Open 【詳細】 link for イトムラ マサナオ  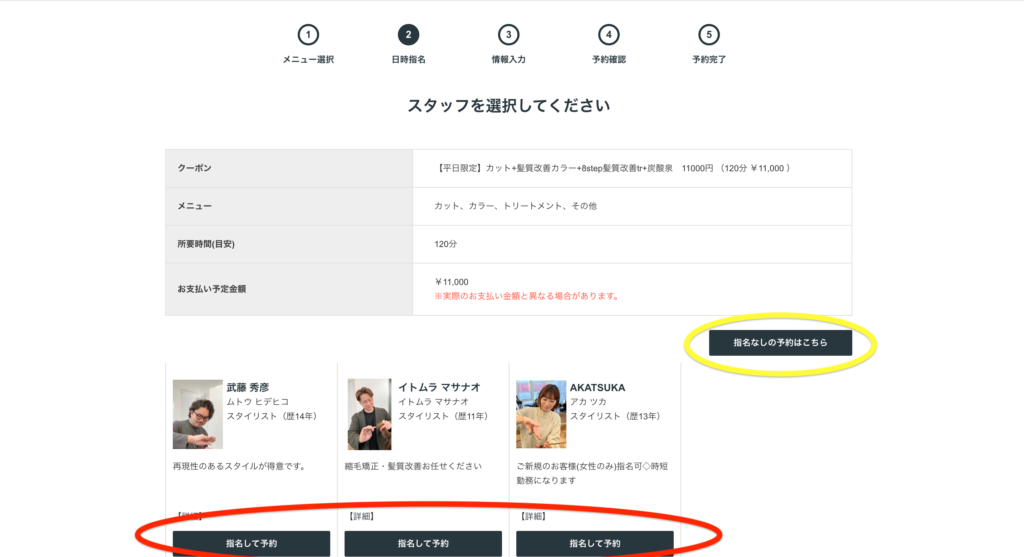click(362, 516)
